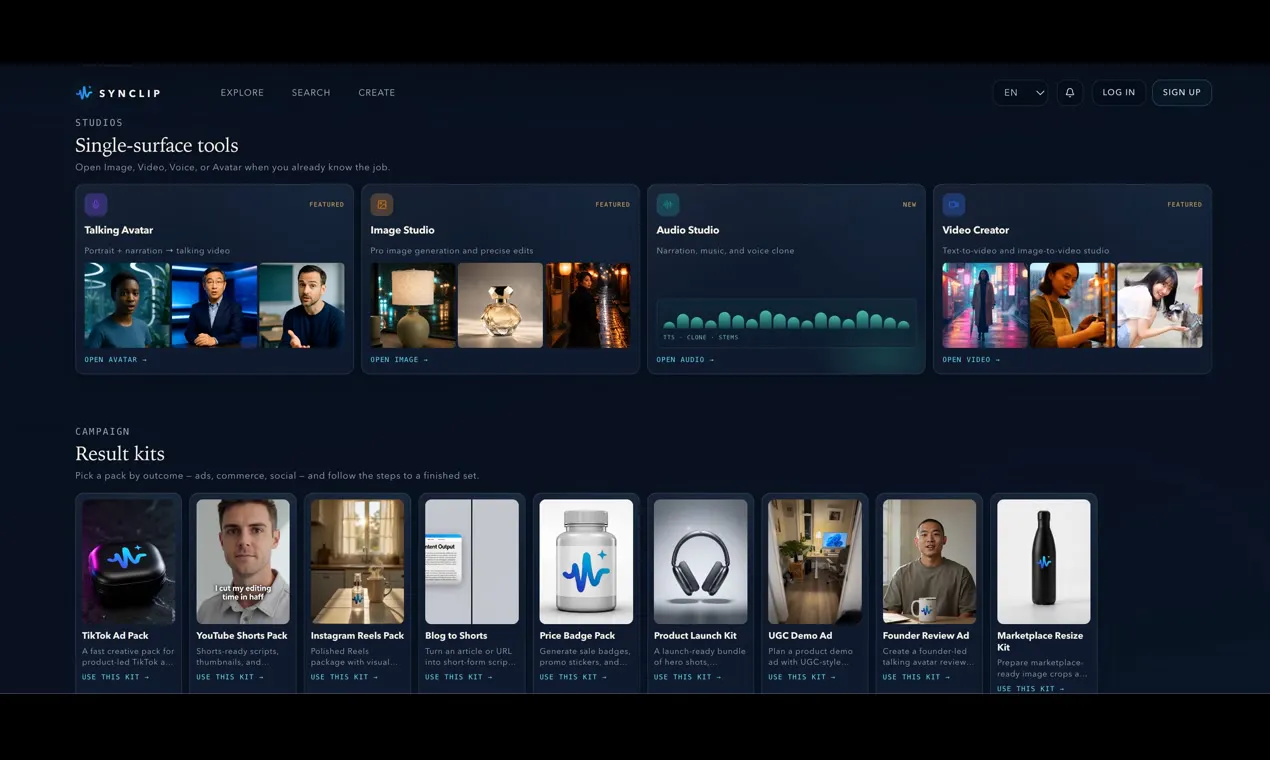This screenshot has height=760, width=1270.
Task: Click the Single-surface tools heading
Action: click(157, 145)
